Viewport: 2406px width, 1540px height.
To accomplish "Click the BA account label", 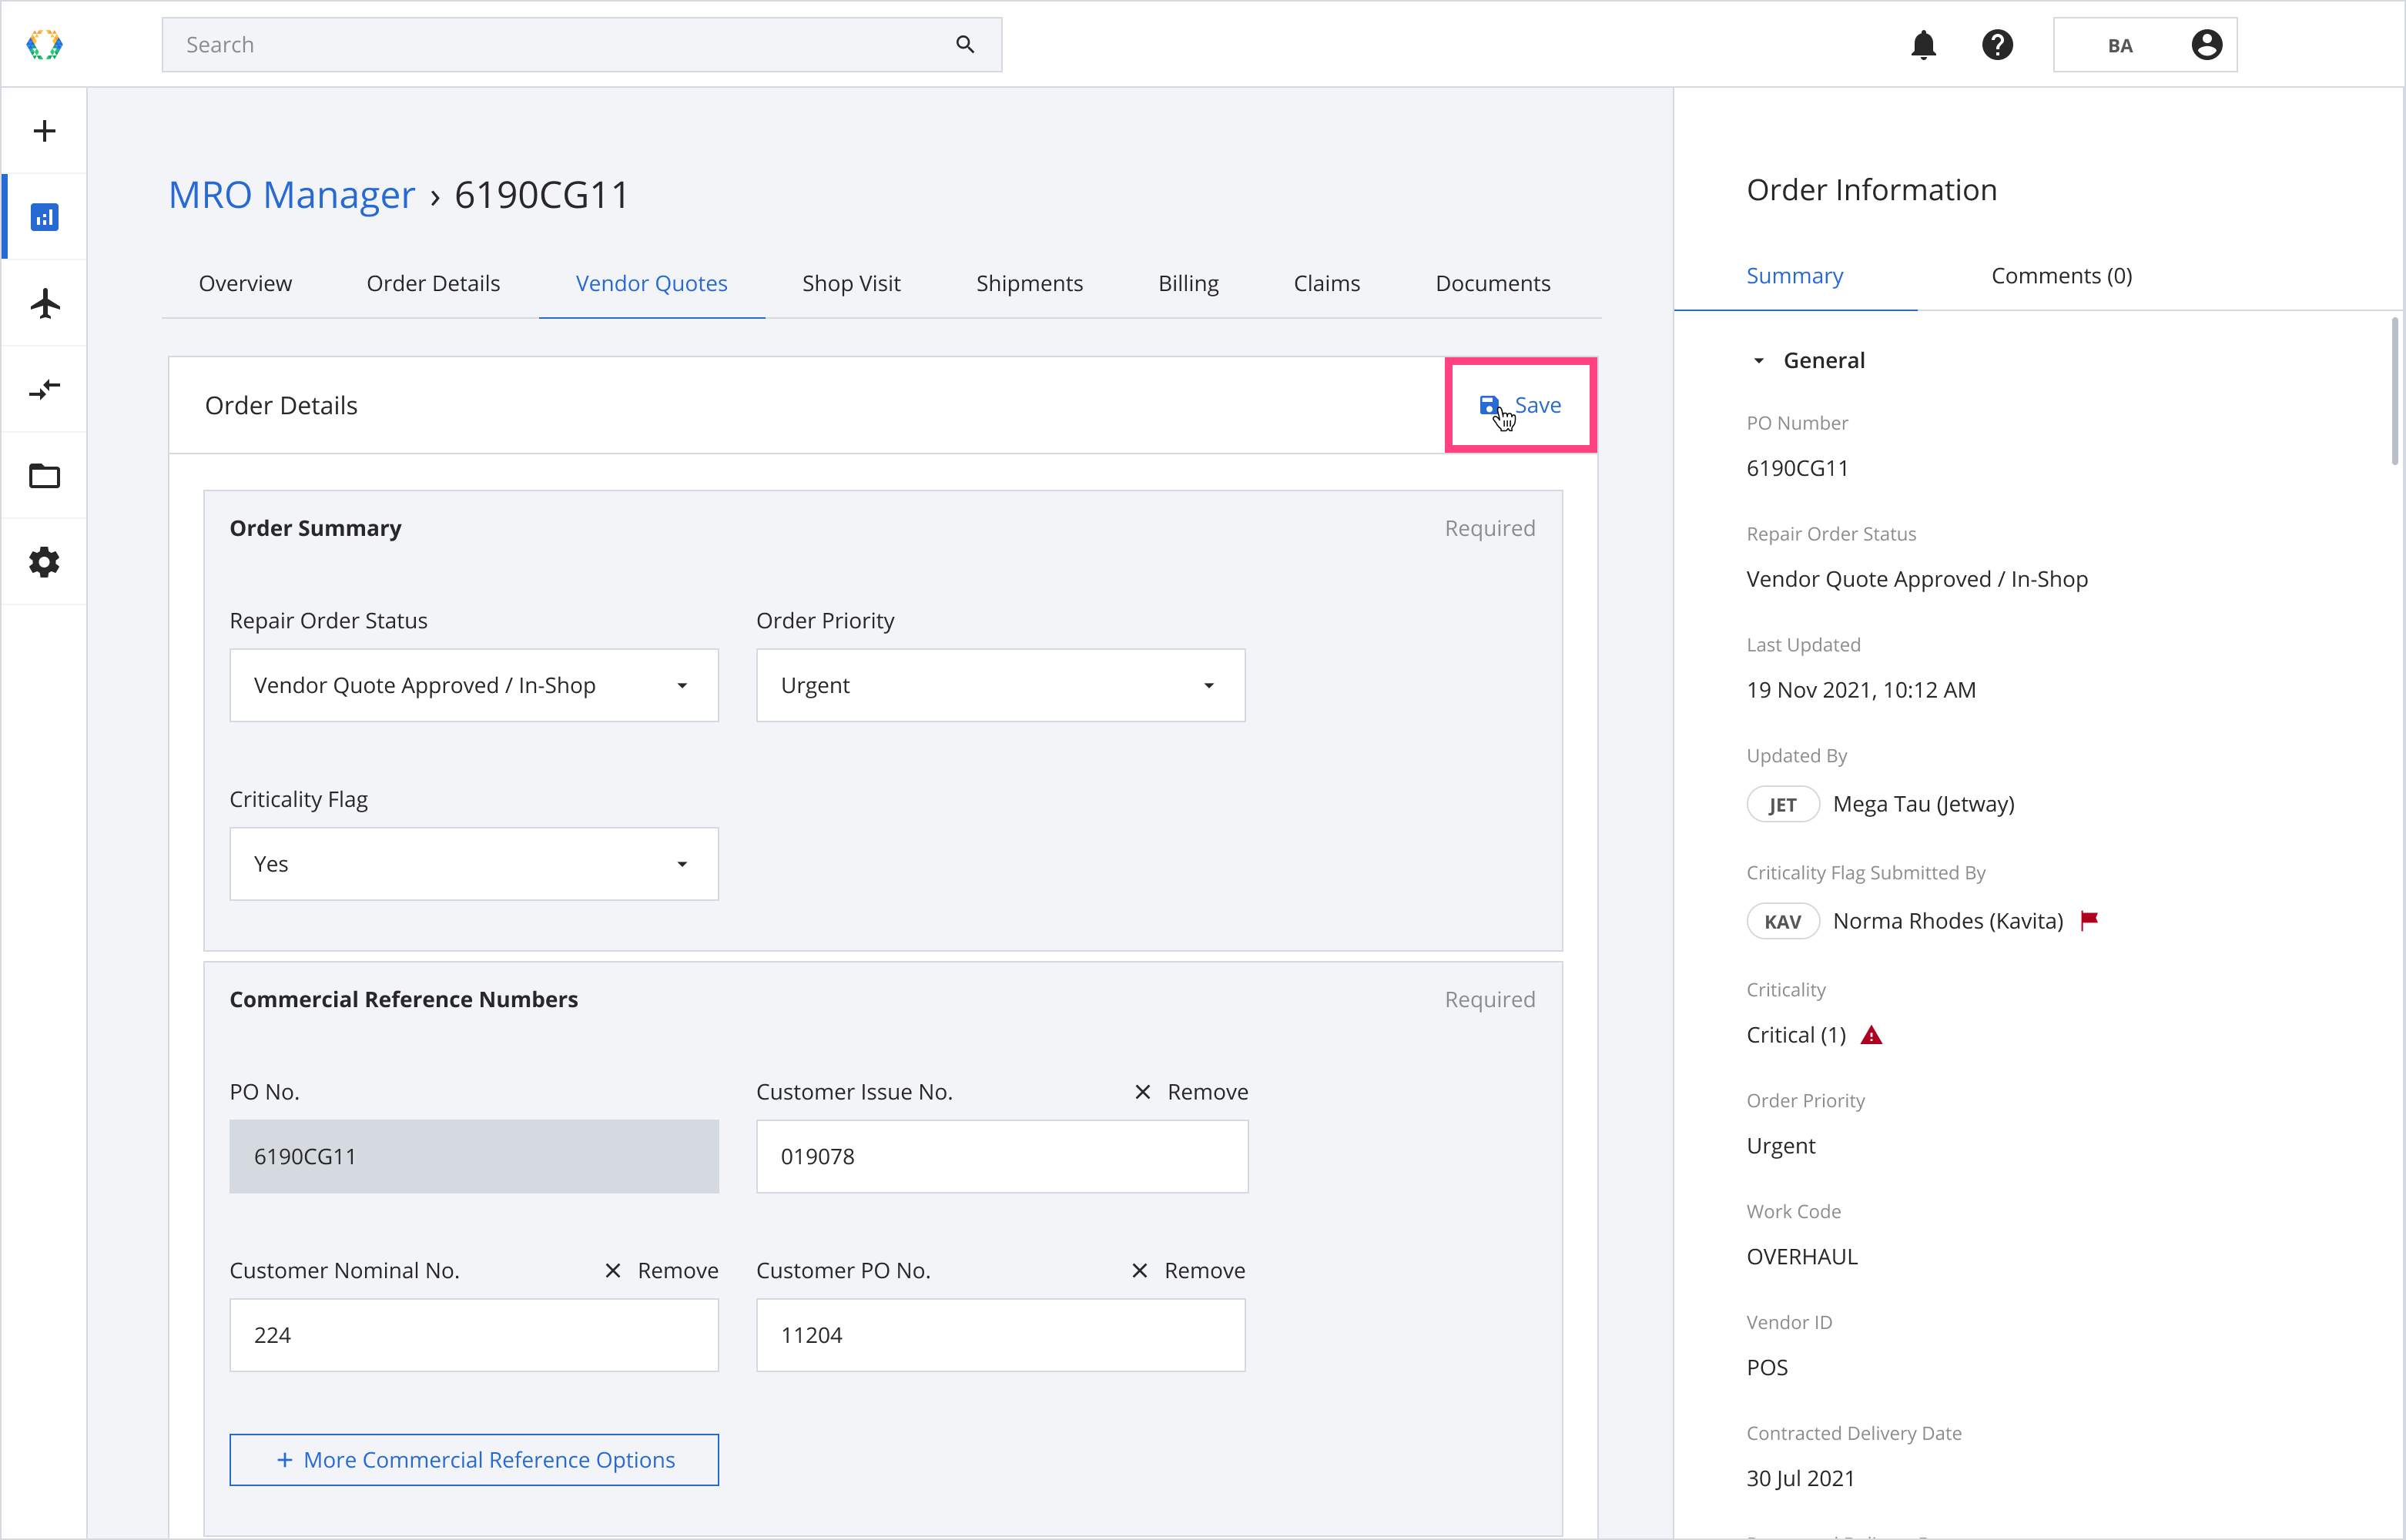I will coord(2119,46).
